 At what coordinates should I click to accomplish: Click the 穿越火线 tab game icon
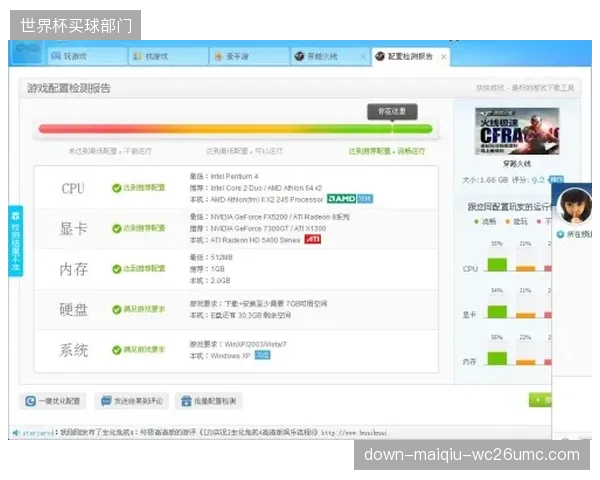[x=299, y=56]
